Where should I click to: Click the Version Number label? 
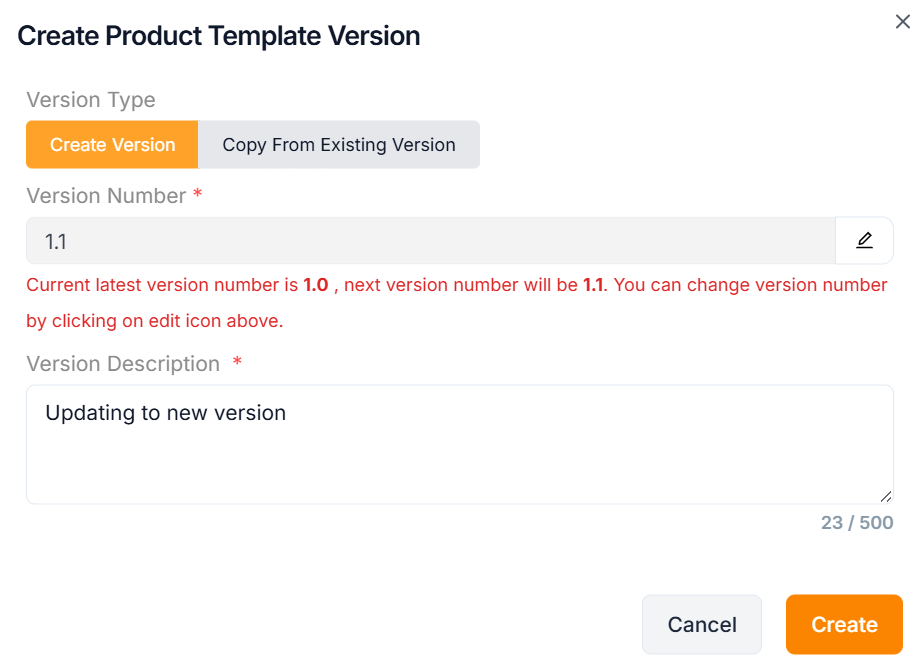[x=106, y=196]
